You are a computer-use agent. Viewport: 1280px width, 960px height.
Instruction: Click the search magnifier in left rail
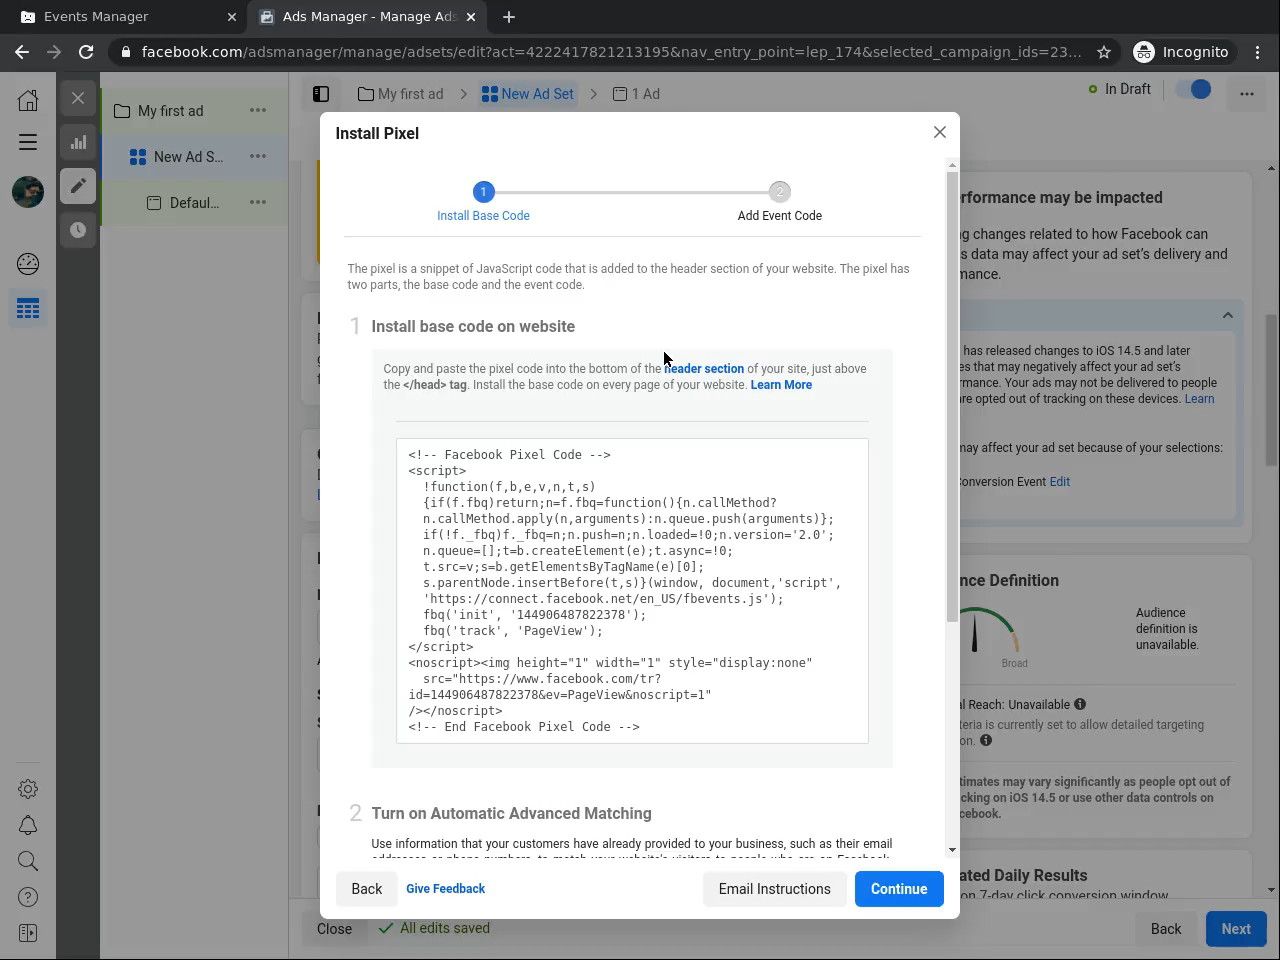click(x=28, y=861)
